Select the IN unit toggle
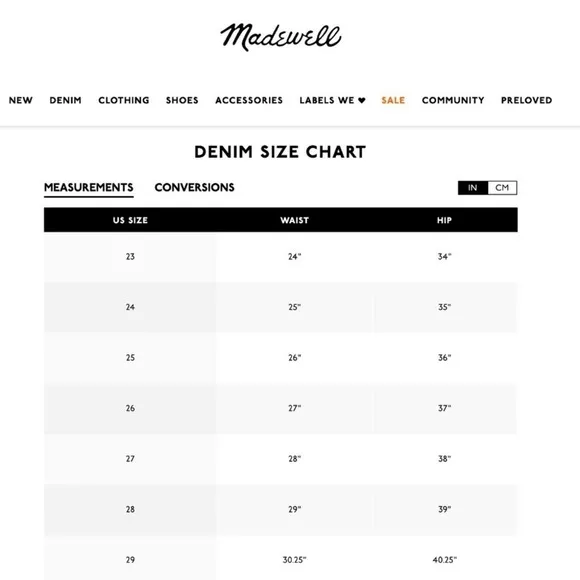The width and height of the screenshot is (580, 580). [473, 188]
